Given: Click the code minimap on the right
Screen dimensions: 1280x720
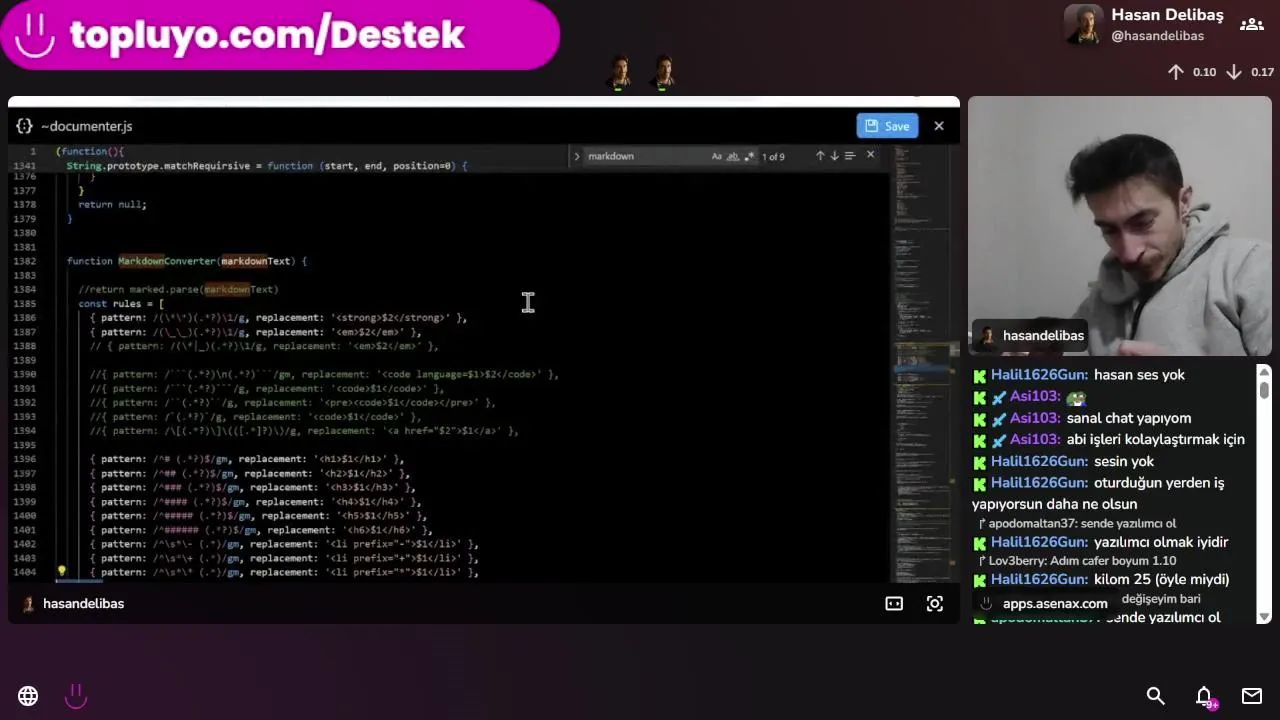Looking at the screenshot, I should [x=920, y=362].
